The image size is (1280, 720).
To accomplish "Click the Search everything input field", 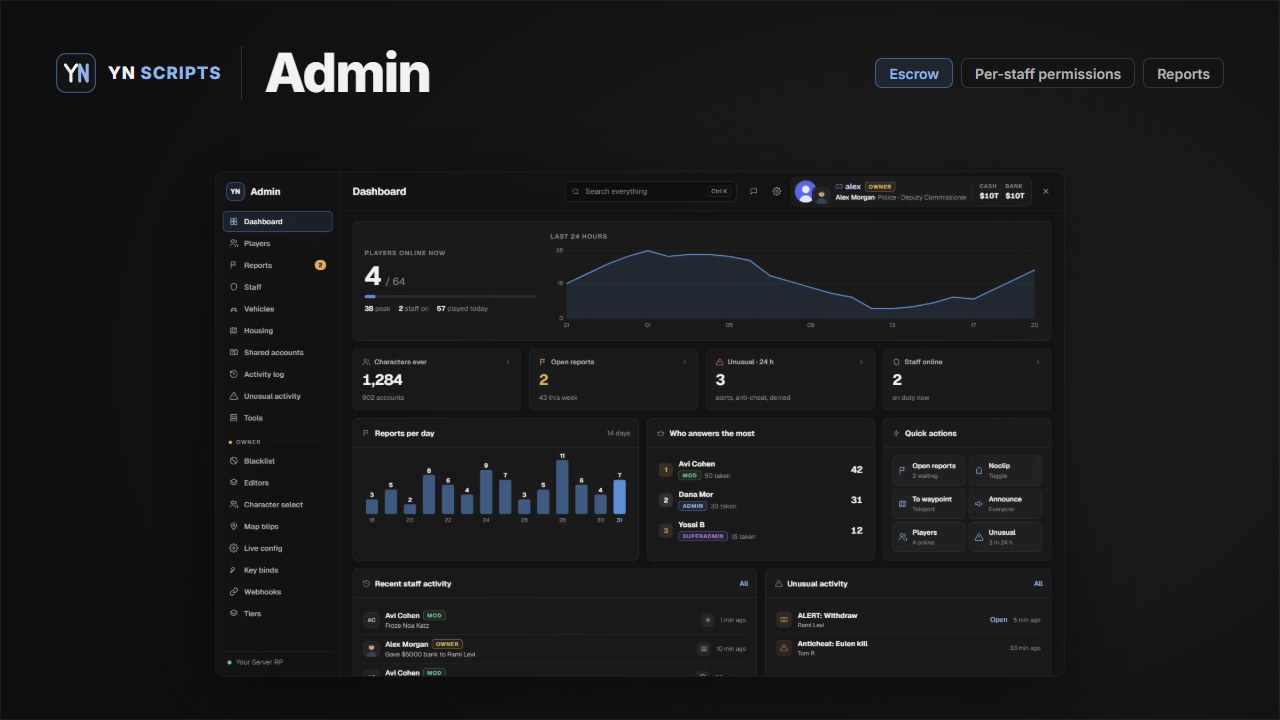I will [650, 191].
